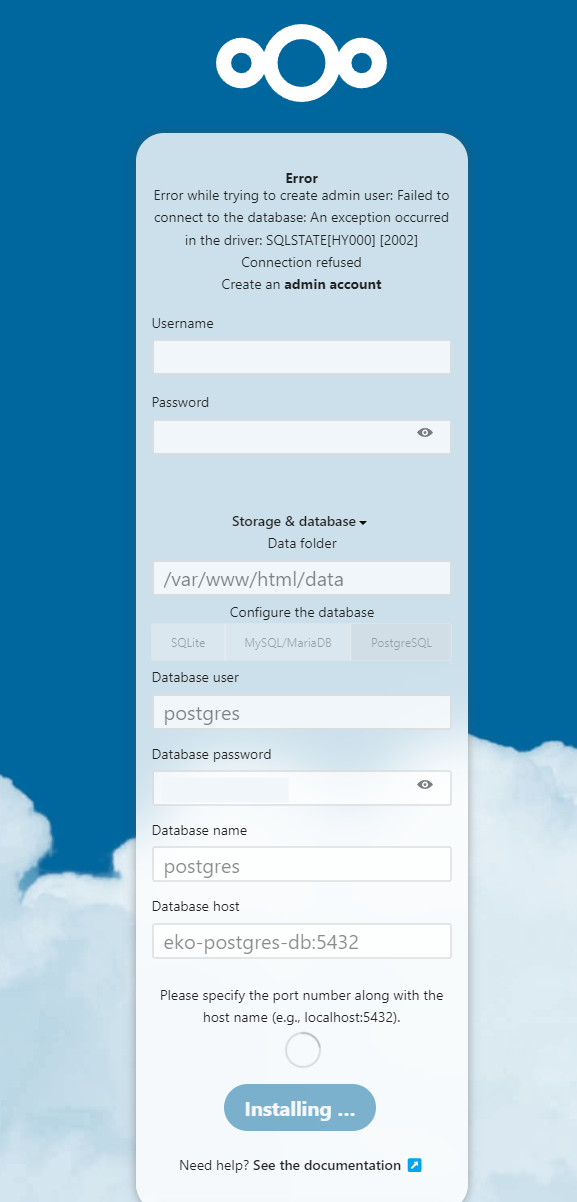
Task: Focus the admin Password field
Action: point(301,437)
